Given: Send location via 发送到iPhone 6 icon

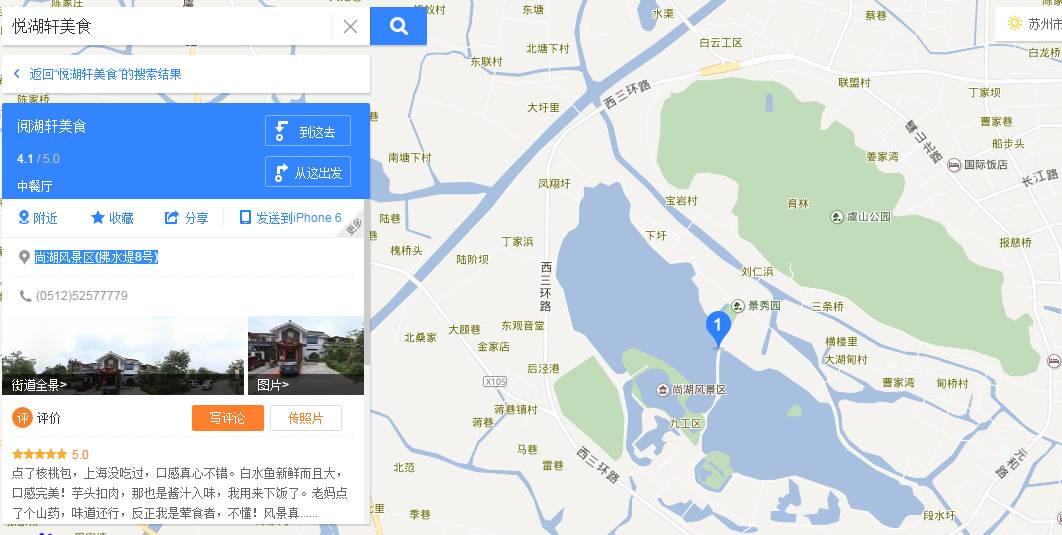Looking at the screenshot, I should 245,217.
